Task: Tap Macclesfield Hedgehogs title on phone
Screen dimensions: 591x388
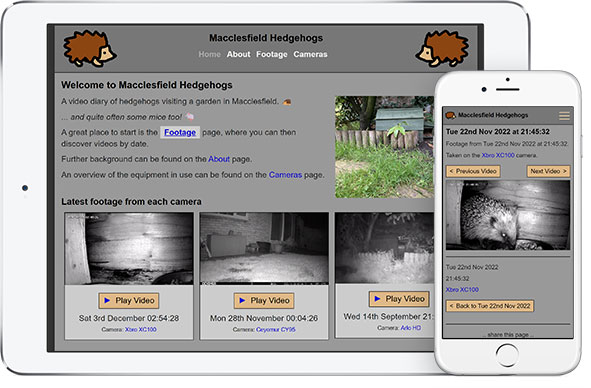Action: coord(493,115)
